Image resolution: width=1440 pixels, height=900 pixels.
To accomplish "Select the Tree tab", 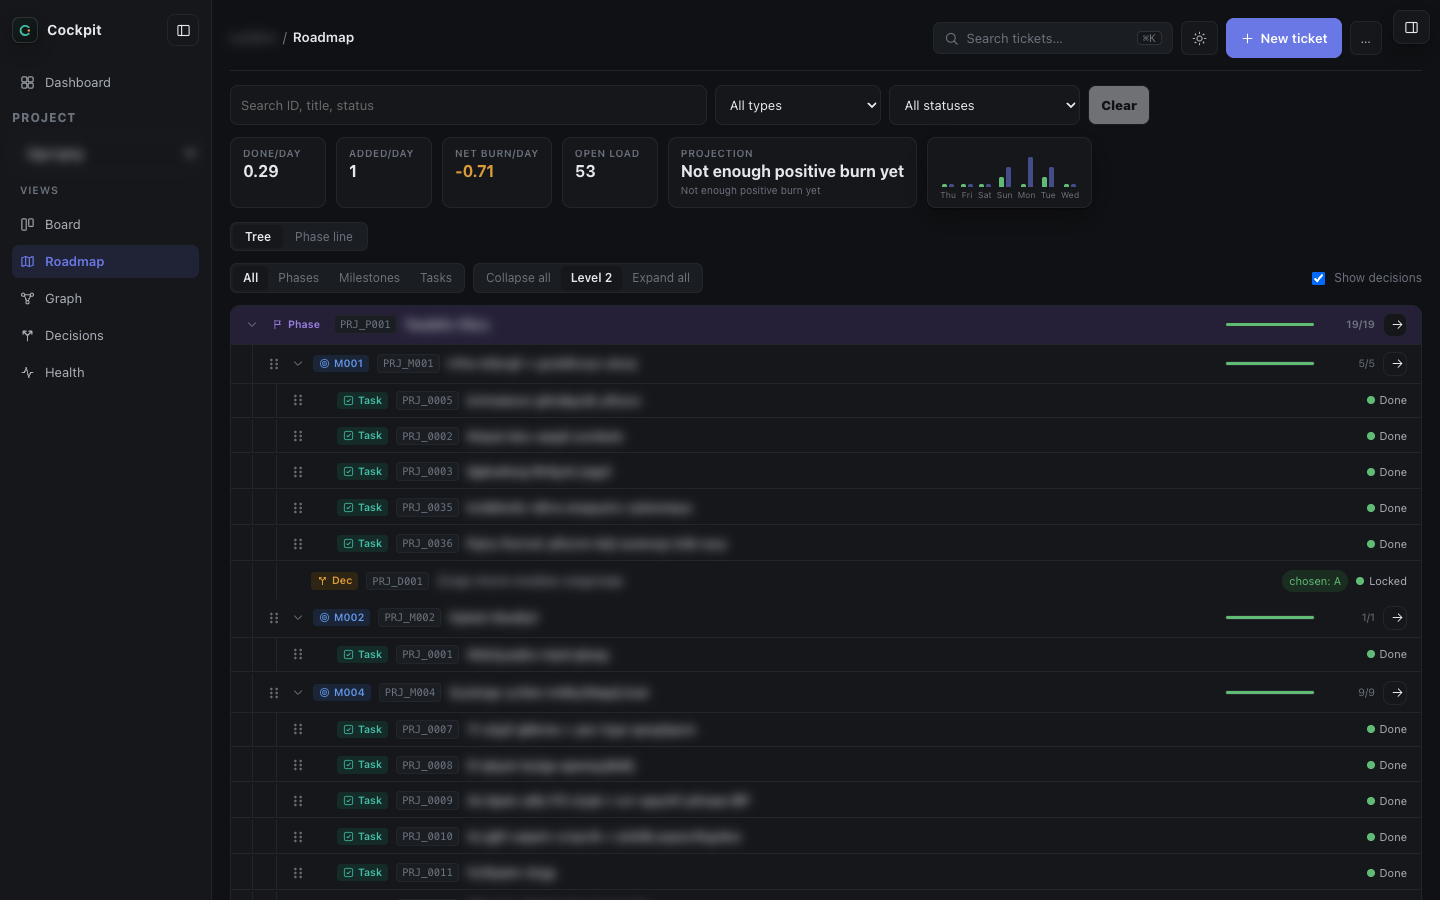I will click(258, 237).
